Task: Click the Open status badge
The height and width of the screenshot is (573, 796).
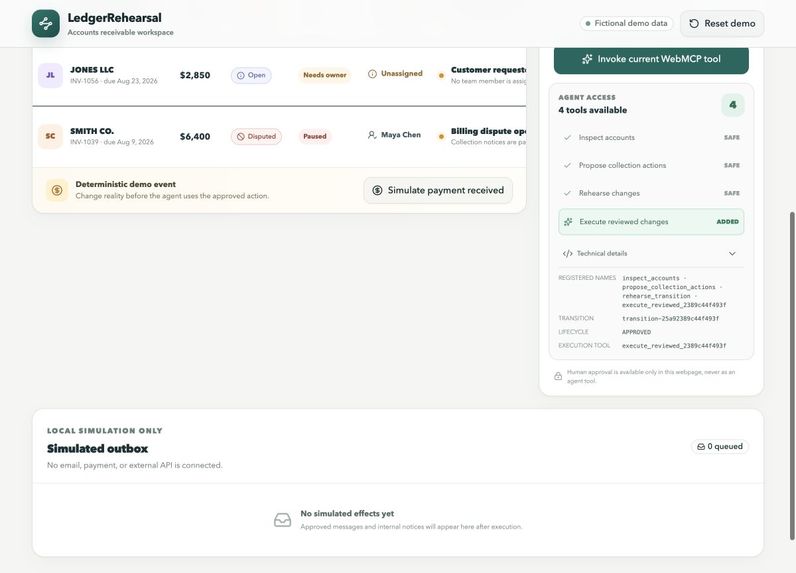Action: tap(251, 75)
